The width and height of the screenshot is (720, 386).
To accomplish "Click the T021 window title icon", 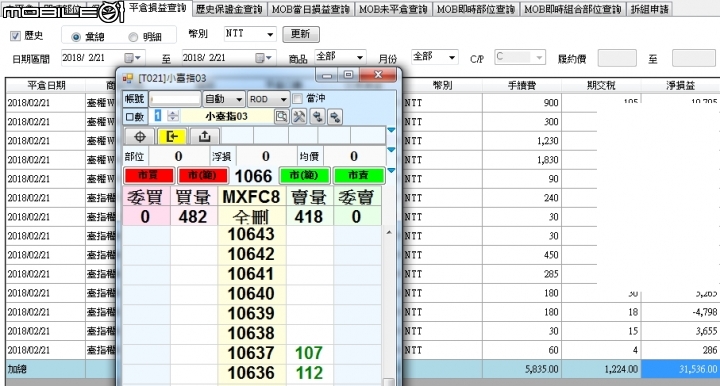I will (x=127, y=78).
